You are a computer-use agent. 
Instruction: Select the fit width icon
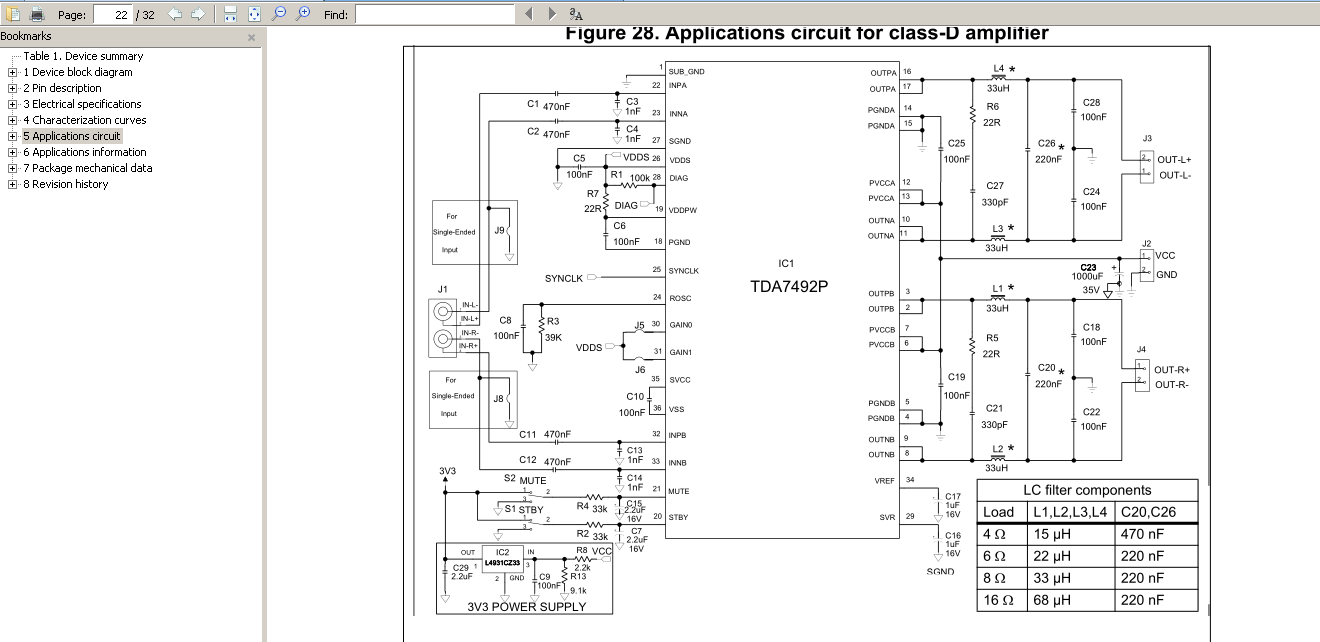click(x=230, y=14)
